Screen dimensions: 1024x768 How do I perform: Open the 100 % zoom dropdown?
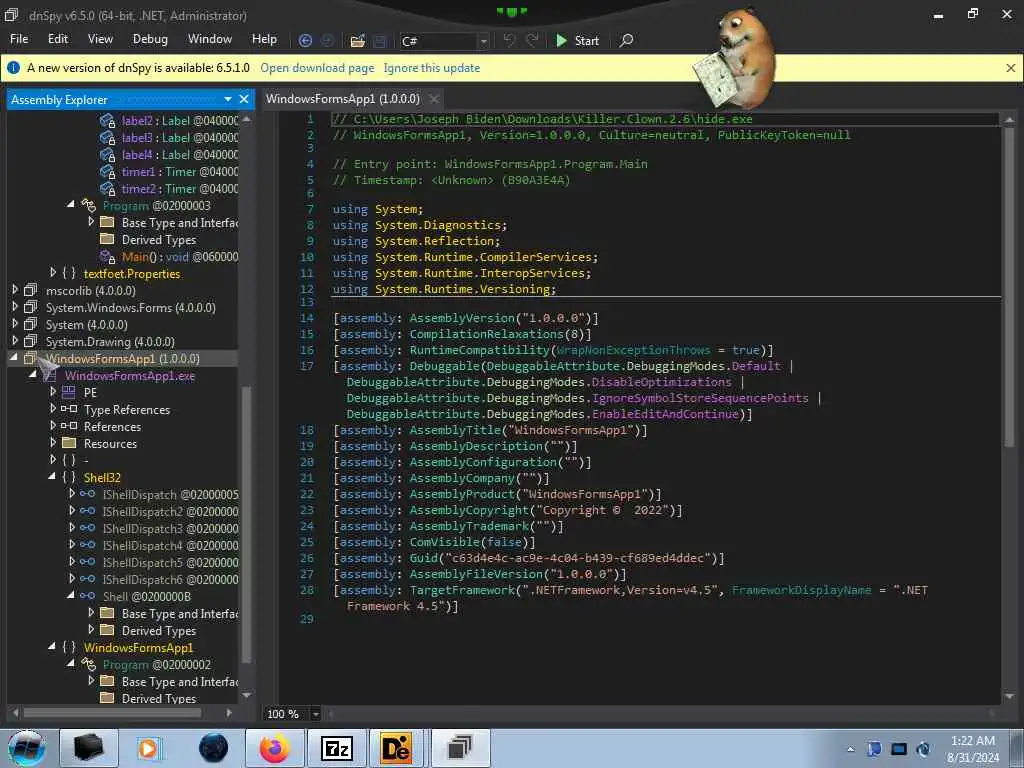coord(315,714)
